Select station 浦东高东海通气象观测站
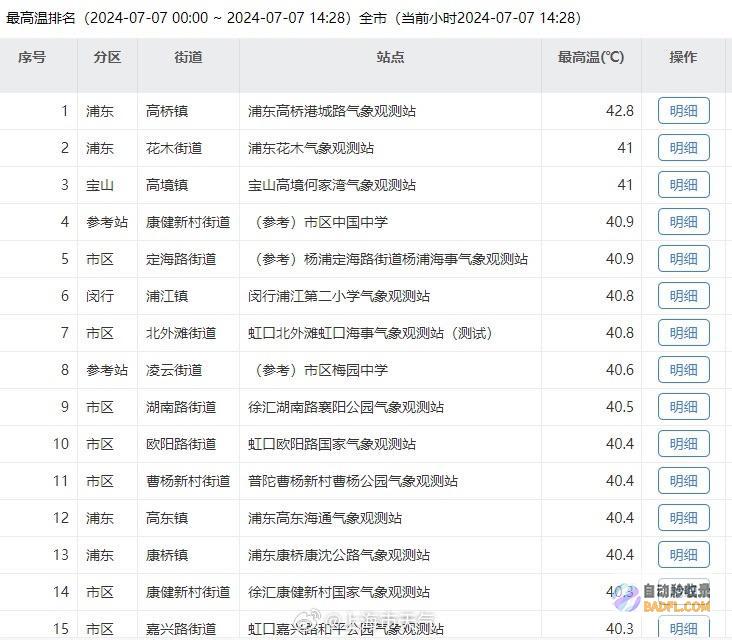 (325, 518)
